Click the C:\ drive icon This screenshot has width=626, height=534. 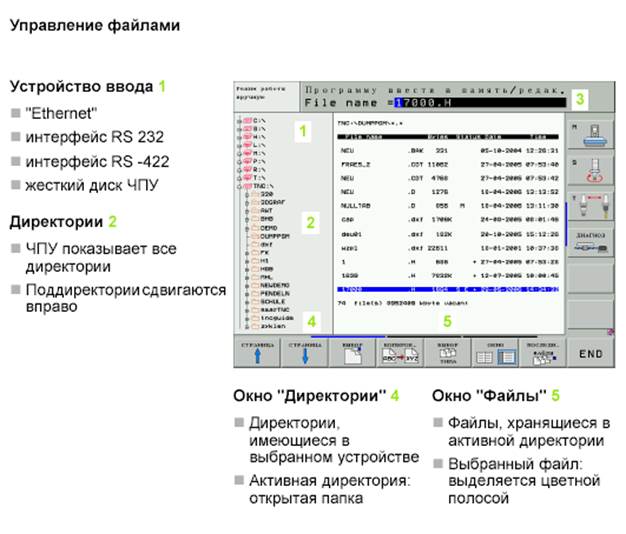tap(248, 120)
